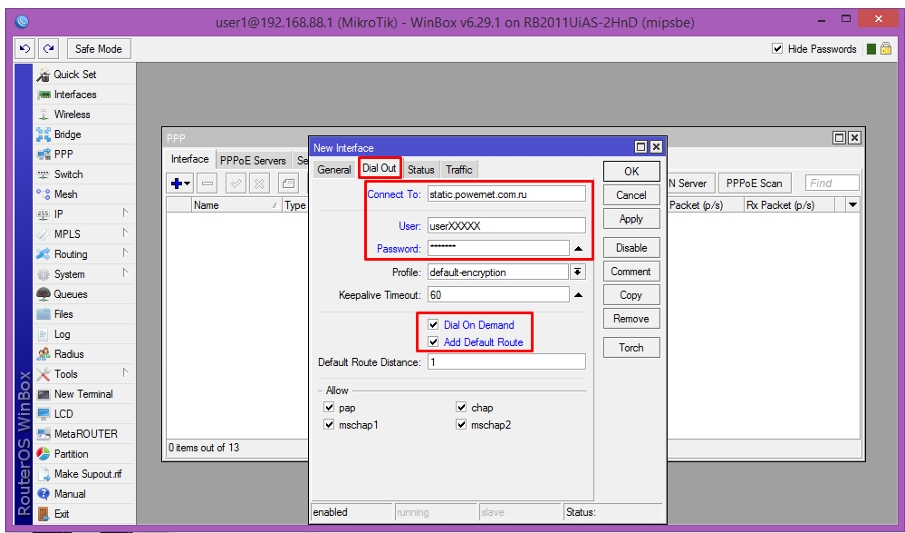Switch to the Dial Out tab
The width and height of the screenshot is (905, 533).
pos(379,168)
